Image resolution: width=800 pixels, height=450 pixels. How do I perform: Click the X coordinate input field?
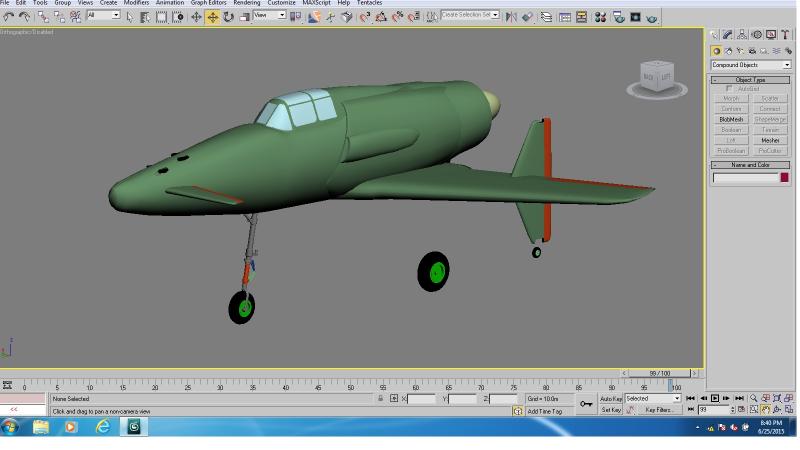(421, 399)
